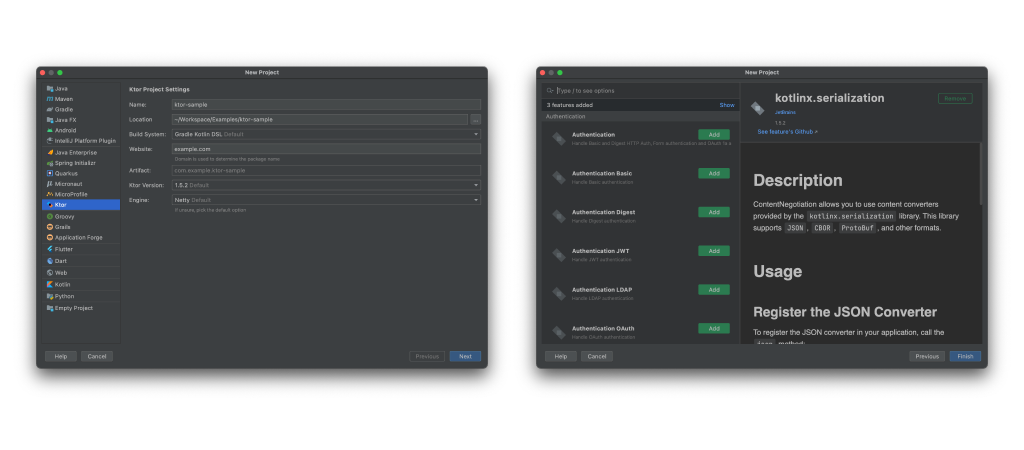Viewport: 1024px width, 450px height.
Task: Click Cancel in the Ktor settings window
Action: 97,357
